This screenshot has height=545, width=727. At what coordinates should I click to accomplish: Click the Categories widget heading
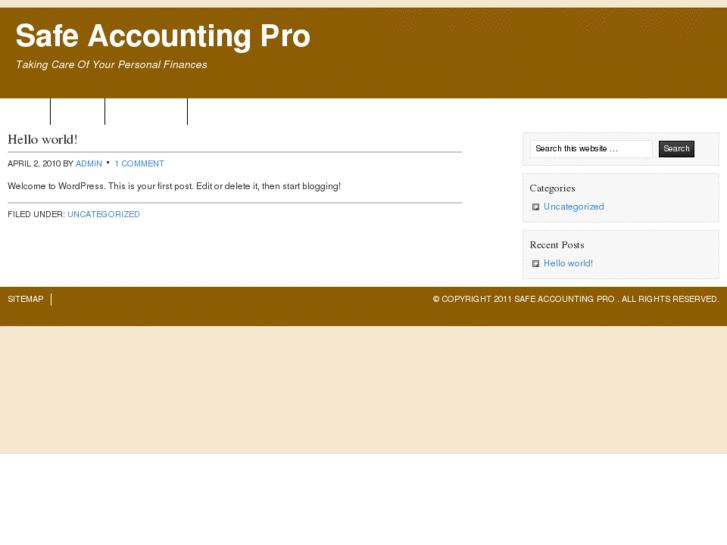point(552,188)
